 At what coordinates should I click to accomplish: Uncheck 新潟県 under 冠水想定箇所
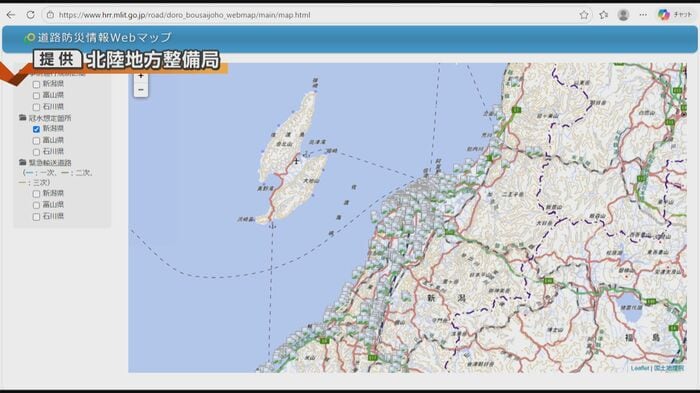pos(36,129)
